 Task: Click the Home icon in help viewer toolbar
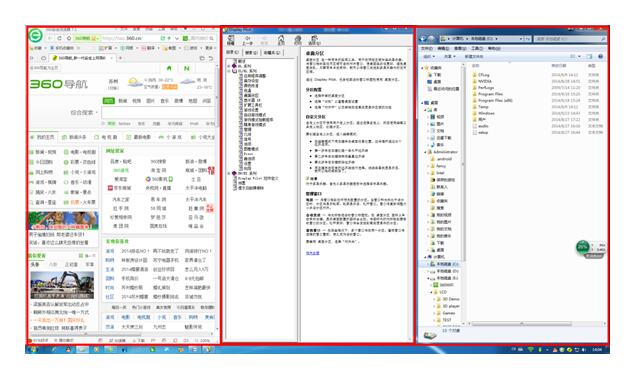[x=281, y=40]
